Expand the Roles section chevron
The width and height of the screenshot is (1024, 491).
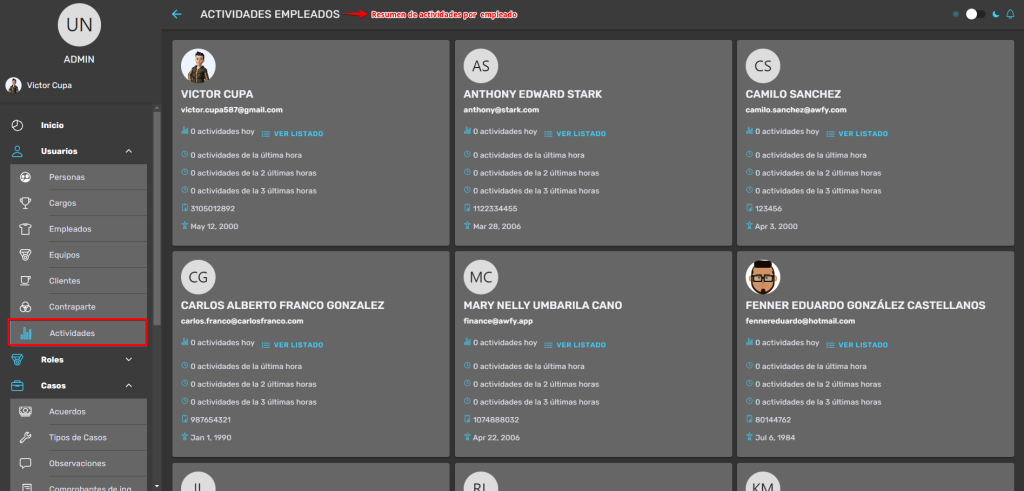point(129,359)
